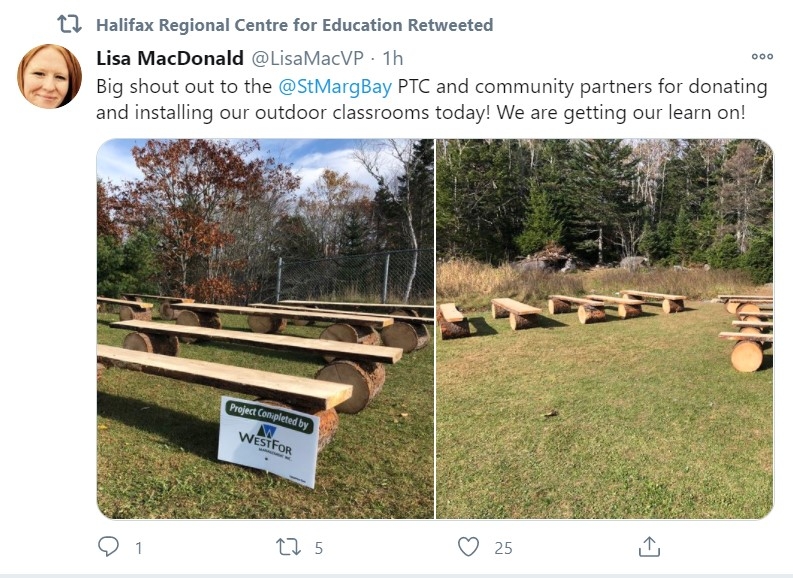
Task: Click the retweet count of 5
Action: (x=318, y=547)
